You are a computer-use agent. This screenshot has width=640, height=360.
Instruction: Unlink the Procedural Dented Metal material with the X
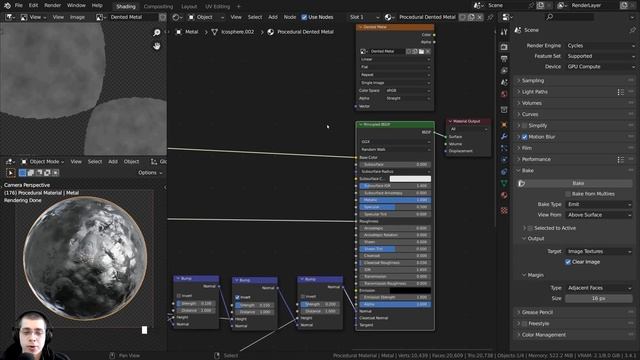480,17
